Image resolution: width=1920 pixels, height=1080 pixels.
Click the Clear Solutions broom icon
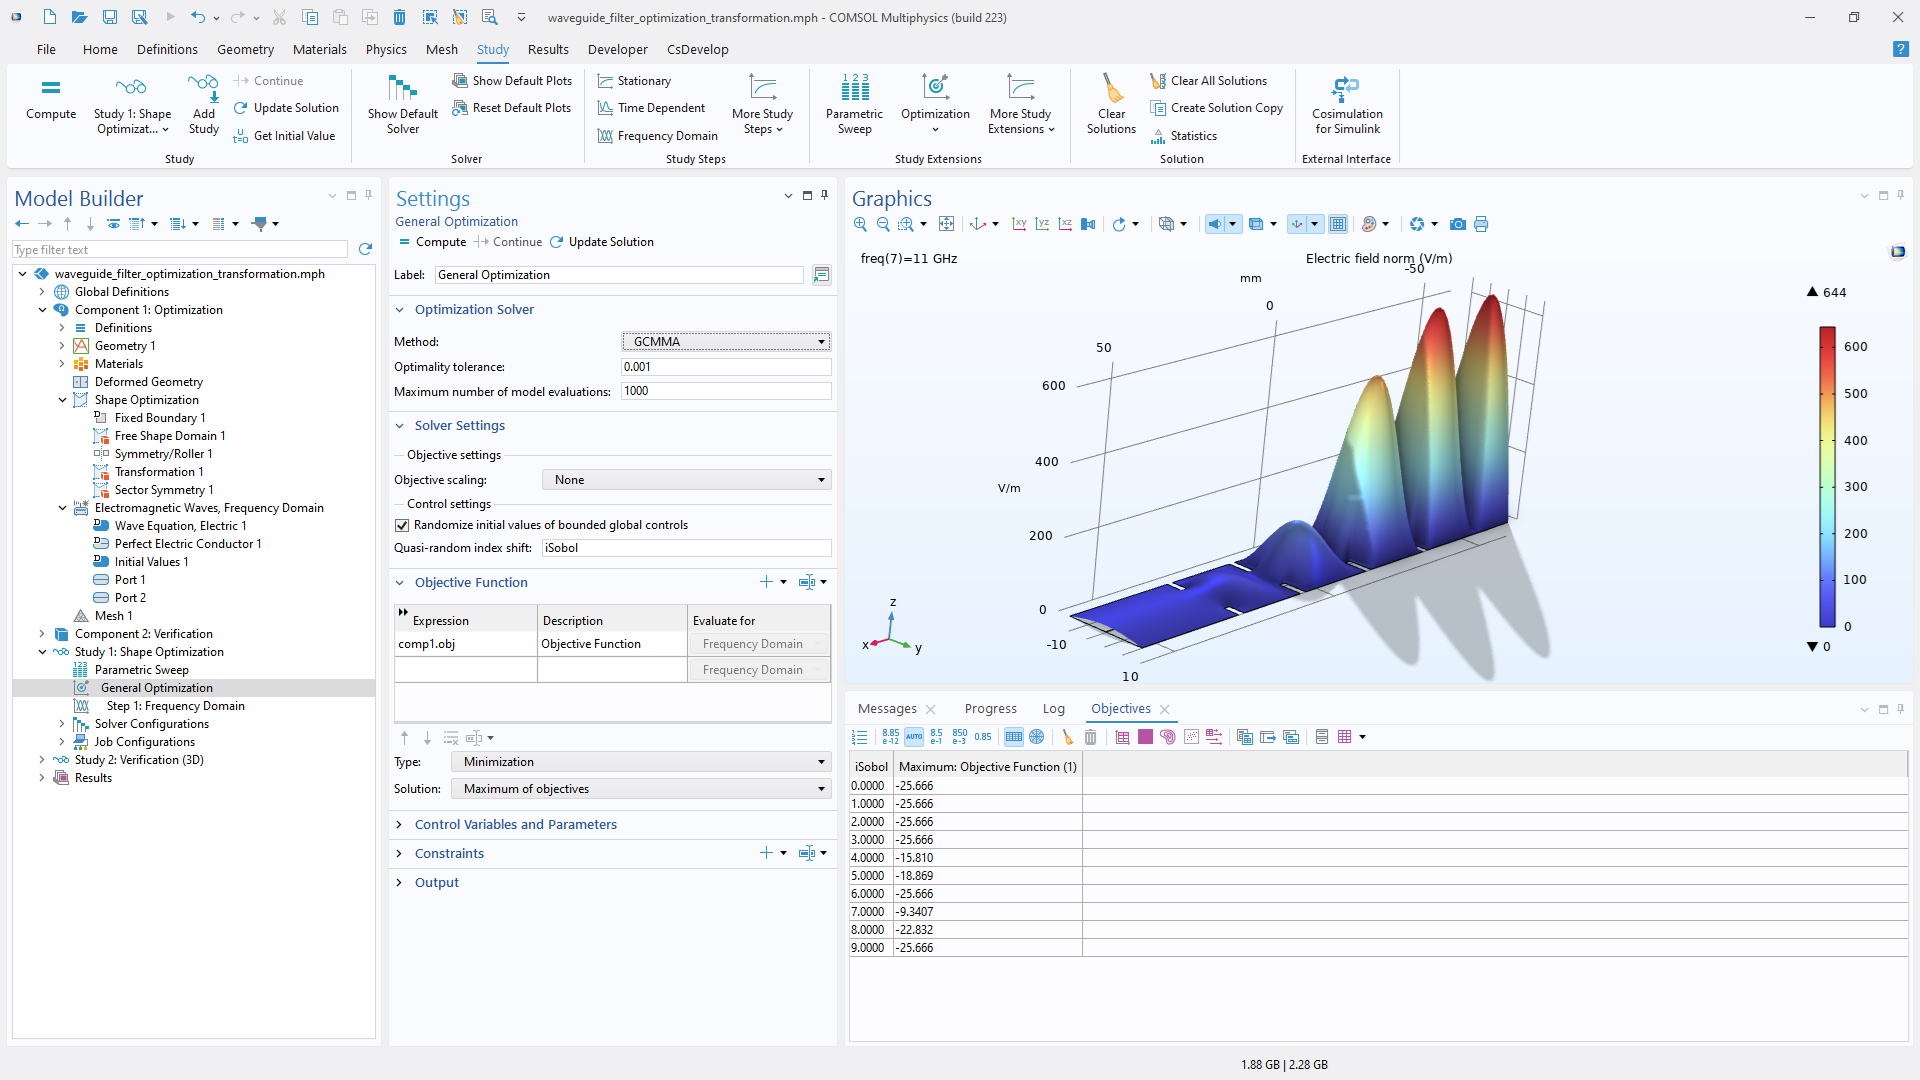[1111, 89]
